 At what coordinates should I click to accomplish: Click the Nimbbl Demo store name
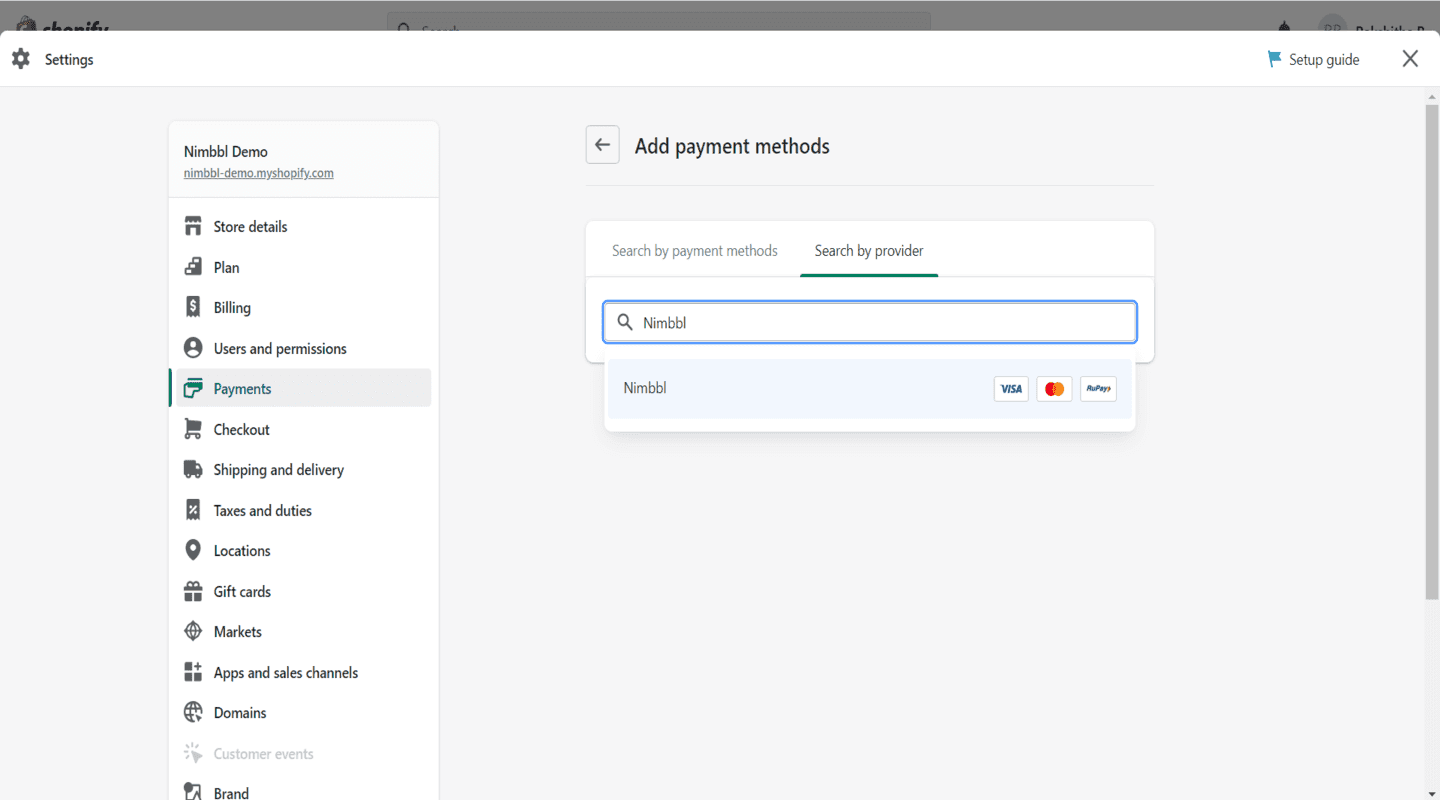click(226, 152)
